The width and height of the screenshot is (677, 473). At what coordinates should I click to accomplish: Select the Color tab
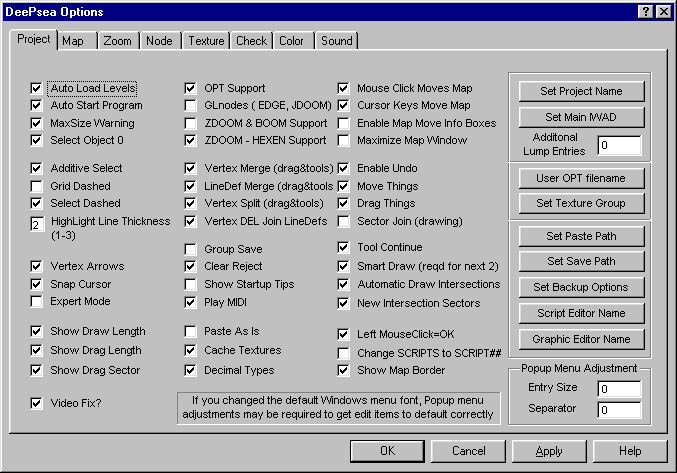(x=291, y=41)
